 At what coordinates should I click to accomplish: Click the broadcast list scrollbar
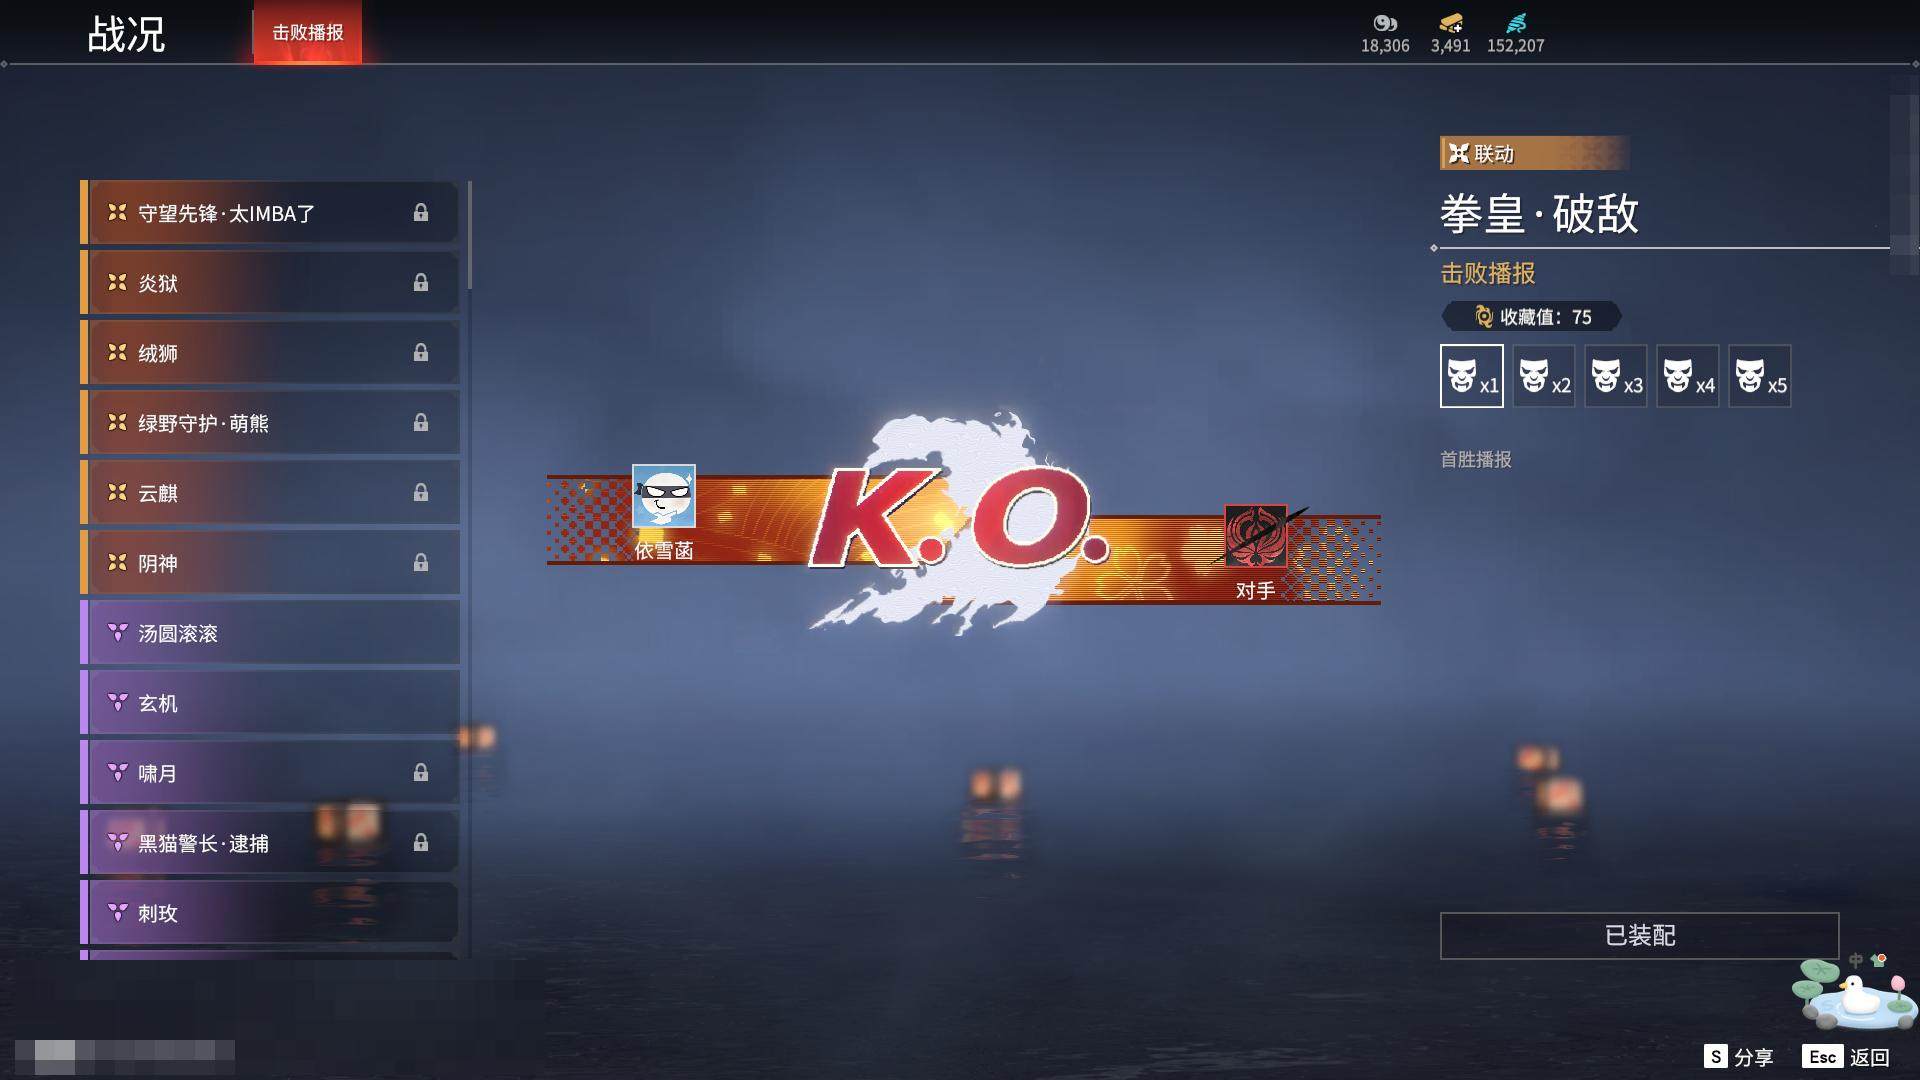(x=469, y=236)
